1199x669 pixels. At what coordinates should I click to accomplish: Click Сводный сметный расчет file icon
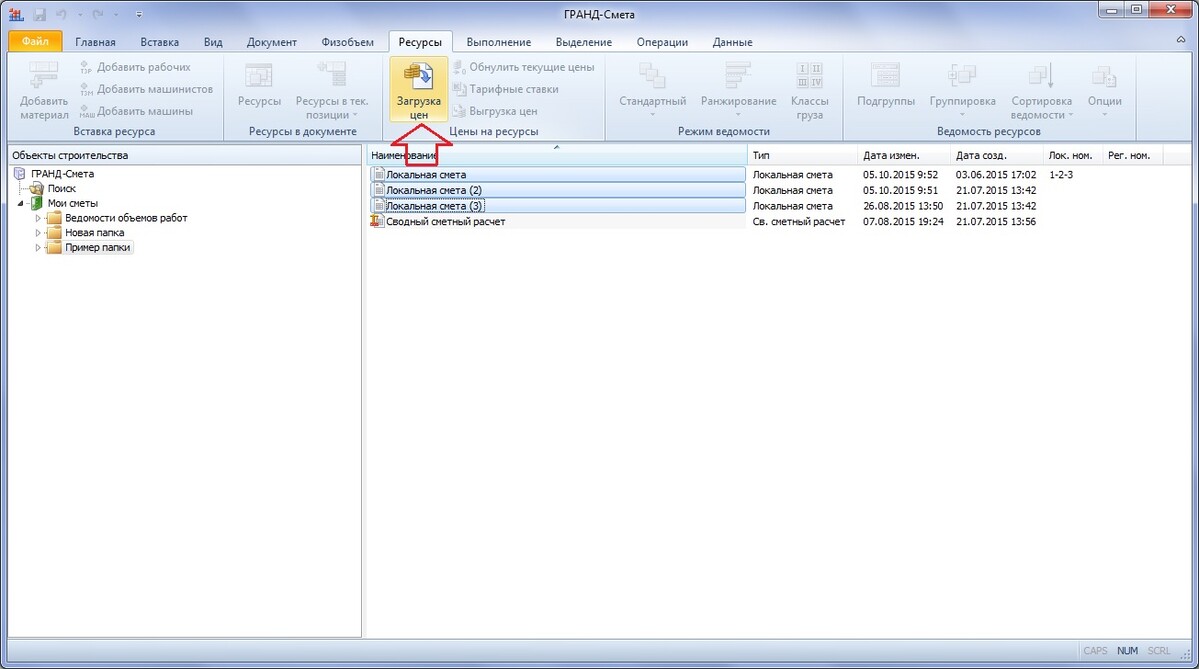[x=376, y=221]
